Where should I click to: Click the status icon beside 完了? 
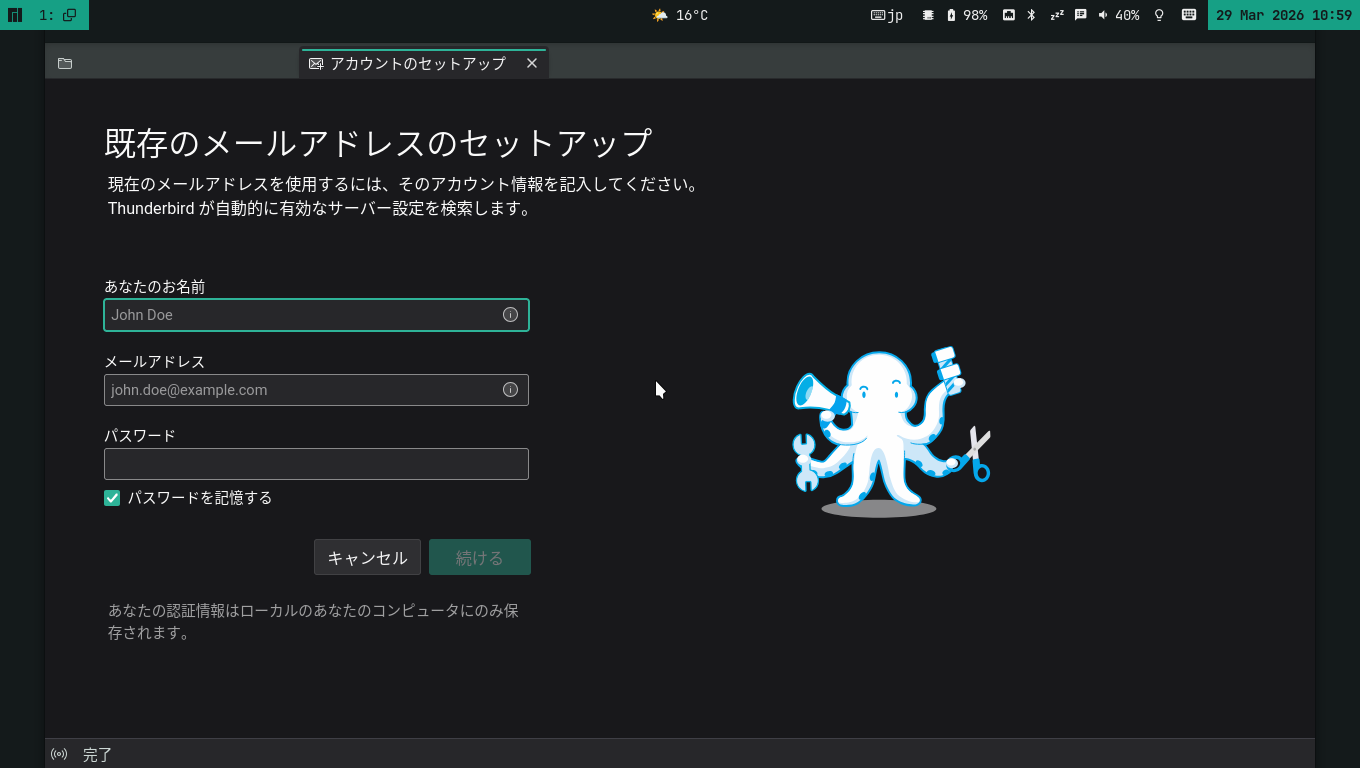point(60,755)
